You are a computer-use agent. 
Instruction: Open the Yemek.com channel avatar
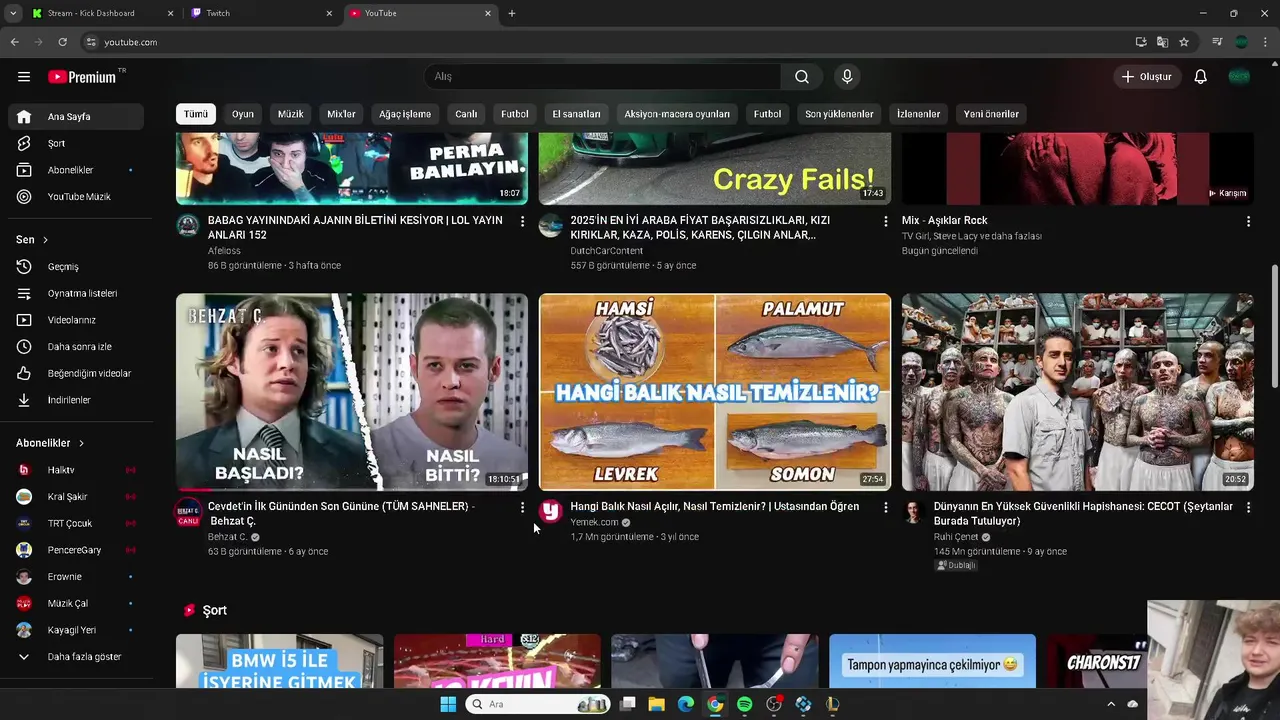tap(551, 512)
